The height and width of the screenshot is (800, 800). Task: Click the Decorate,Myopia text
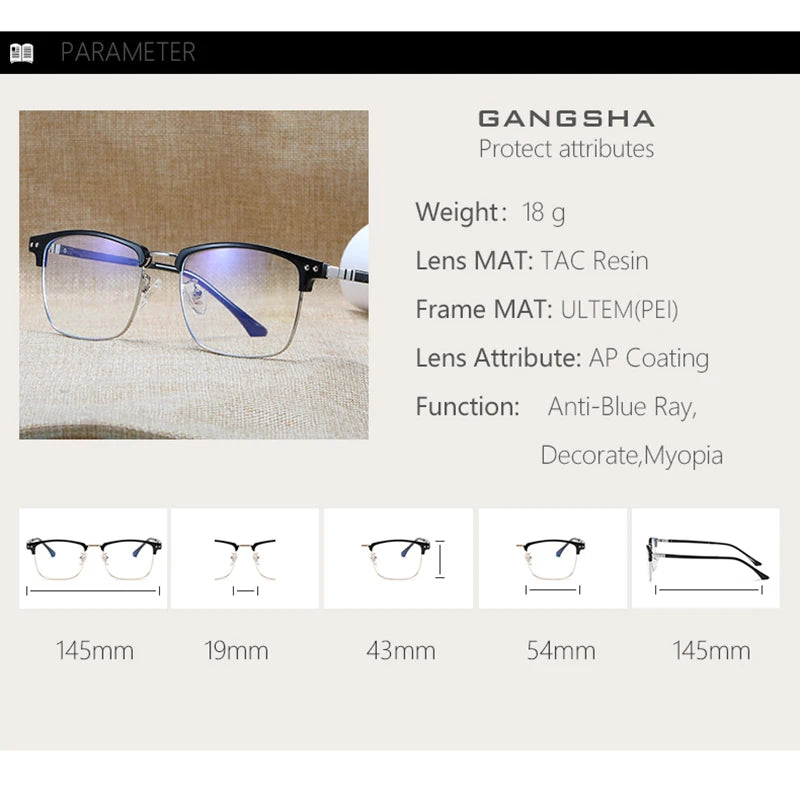(632, 456)
